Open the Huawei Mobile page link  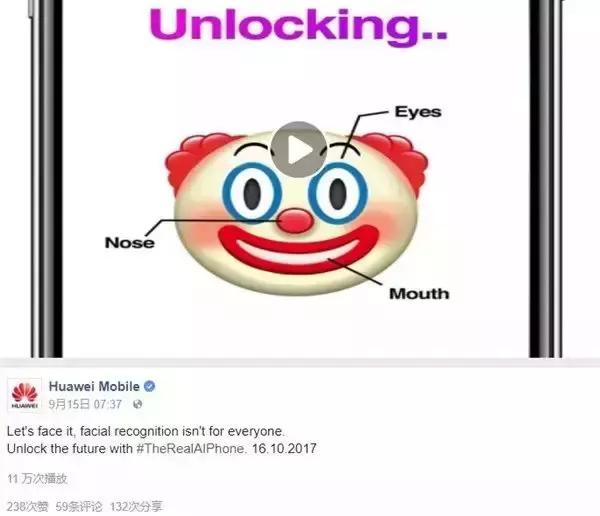click(x=94, y=386)
